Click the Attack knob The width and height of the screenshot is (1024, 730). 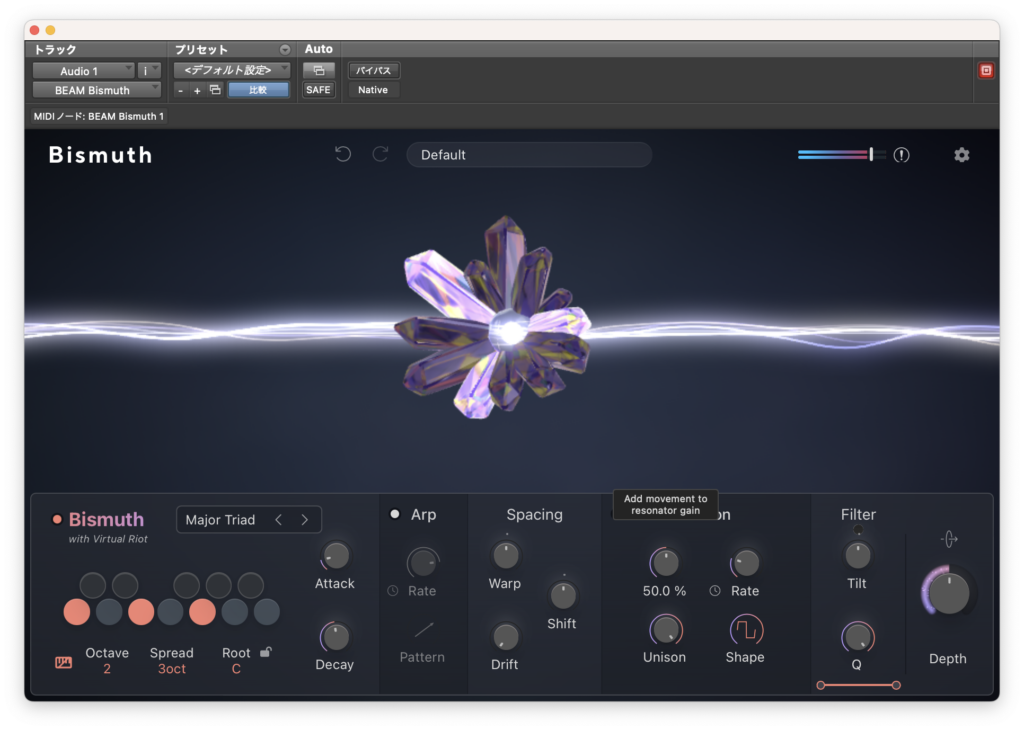pos(336,556)
